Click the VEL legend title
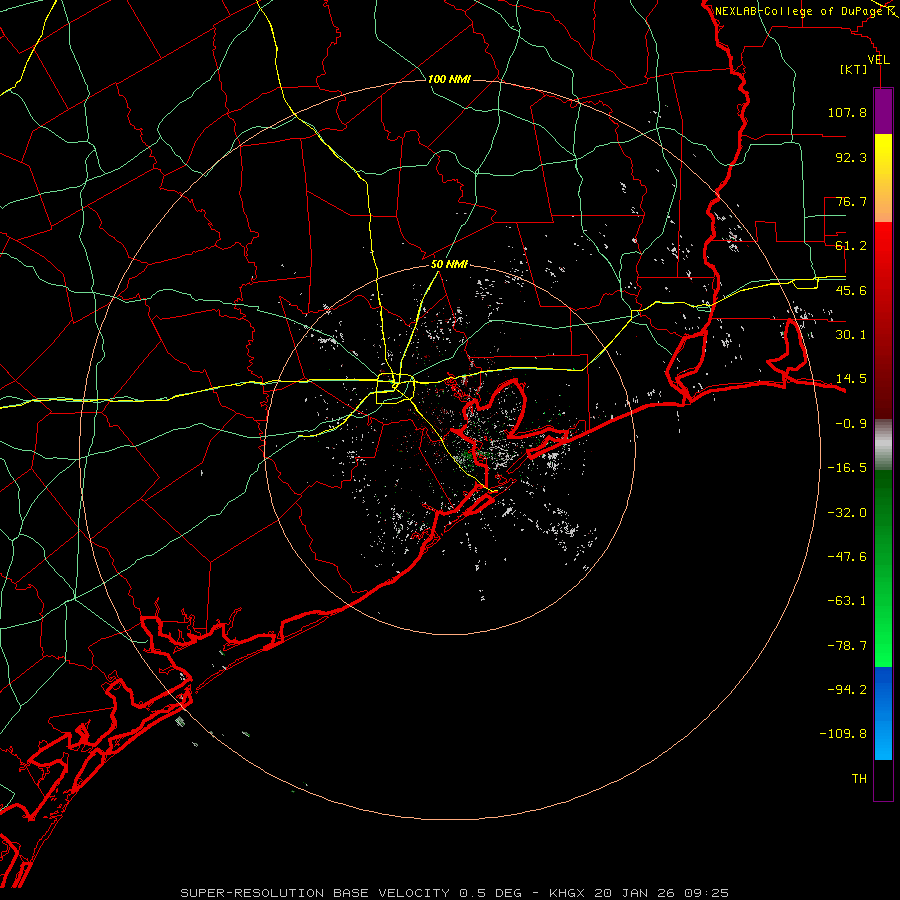900x900 pixels. pyautogui.click(x=878, y=60)
